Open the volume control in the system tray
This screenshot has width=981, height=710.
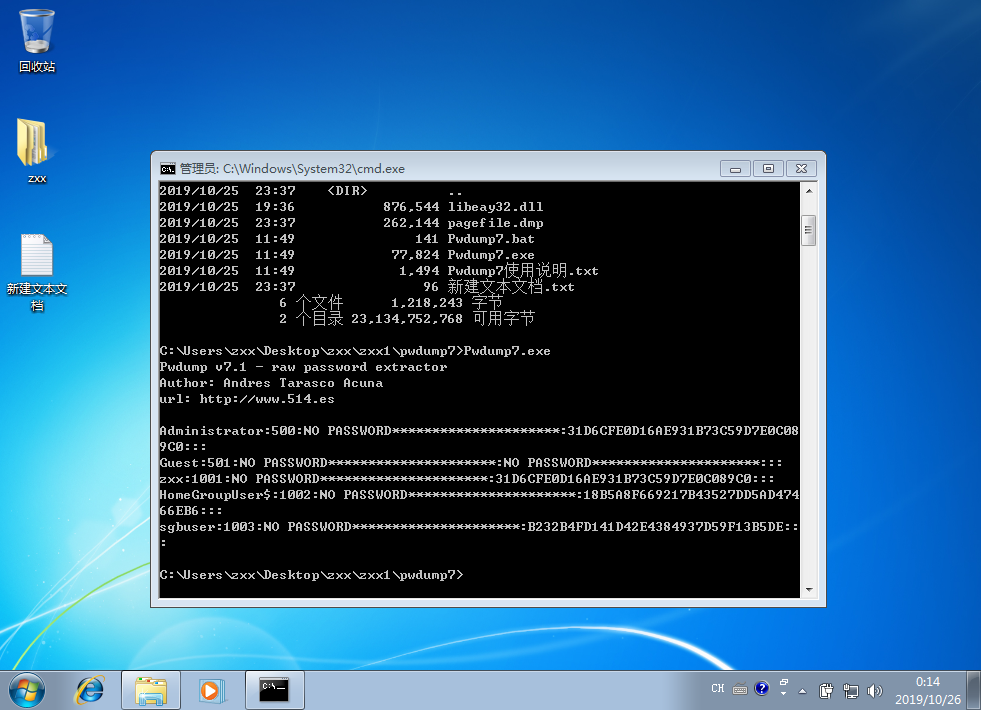point(875,690)
